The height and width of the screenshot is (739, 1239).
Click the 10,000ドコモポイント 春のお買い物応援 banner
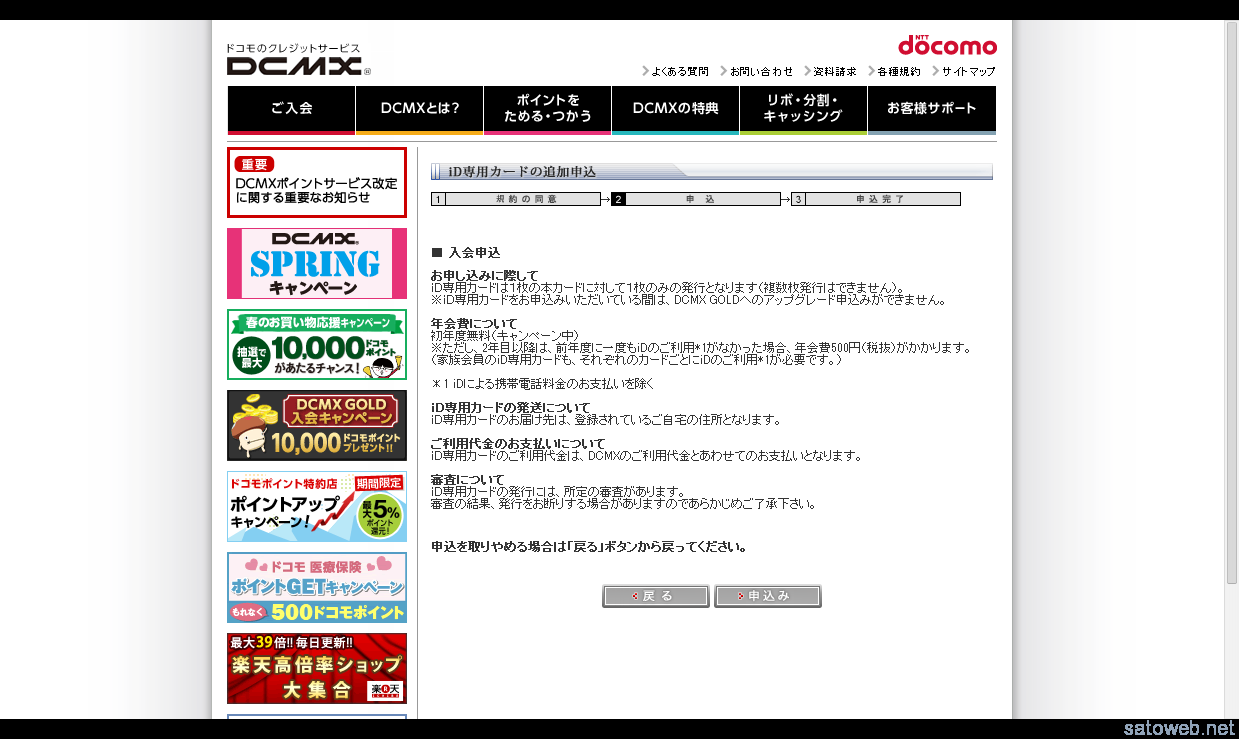(x=316, y=344)
